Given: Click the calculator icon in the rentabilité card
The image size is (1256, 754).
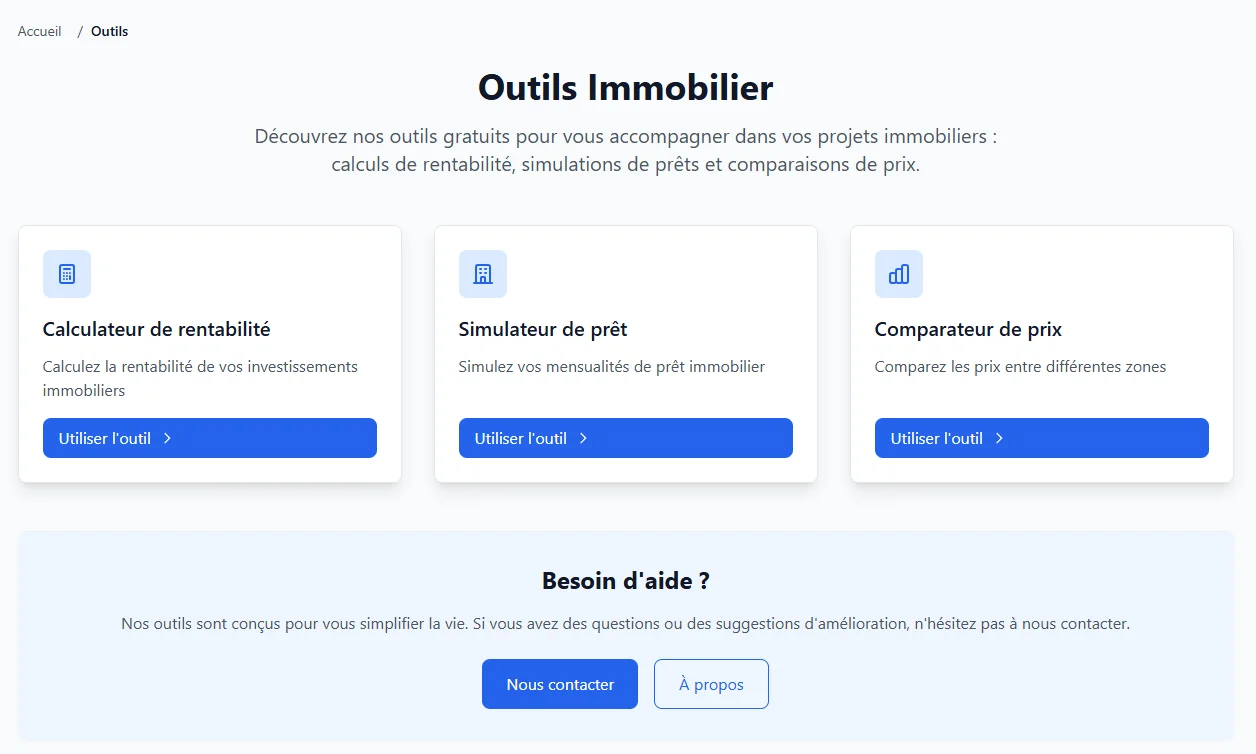Looking at the screenshot, I should click(x=67, y=274).
